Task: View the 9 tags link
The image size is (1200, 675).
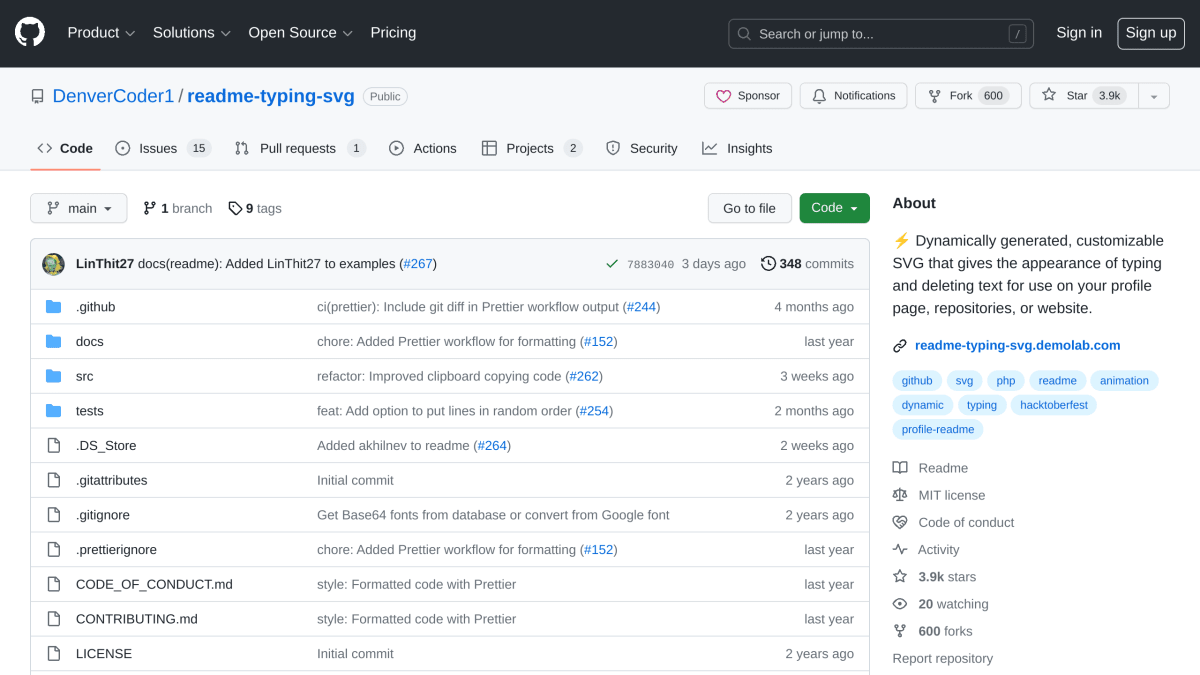Action: click(255, 208)
